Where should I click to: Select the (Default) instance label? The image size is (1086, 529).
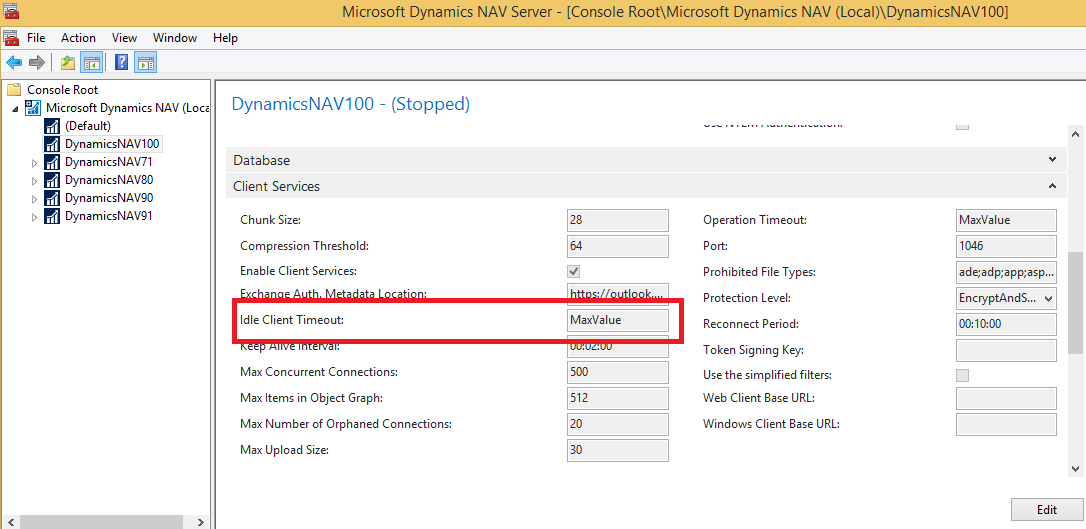pyautogui.click(x=87, y=125)
